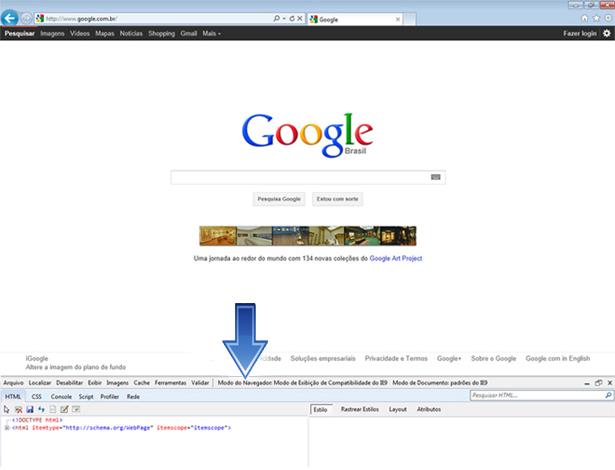Switch to the Script tab
The width and height of the screenshot is (615, 470).
click(x=86, y=397)
